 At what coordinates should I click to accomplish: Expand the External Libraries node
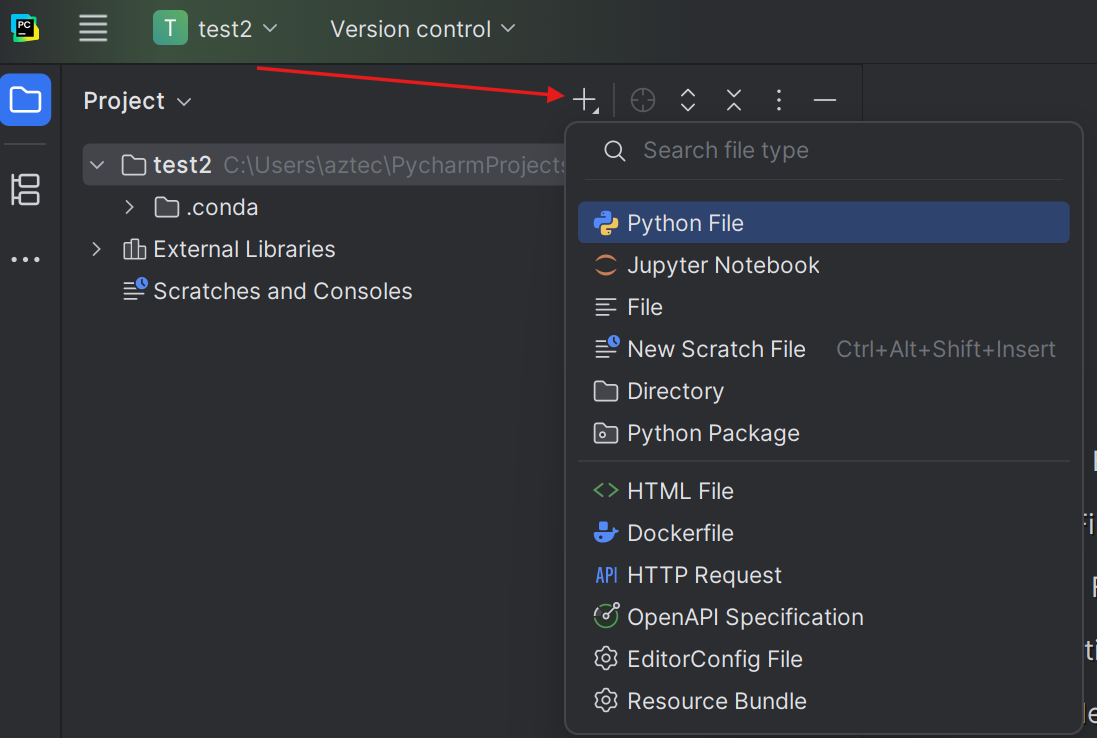click(97, 249)
